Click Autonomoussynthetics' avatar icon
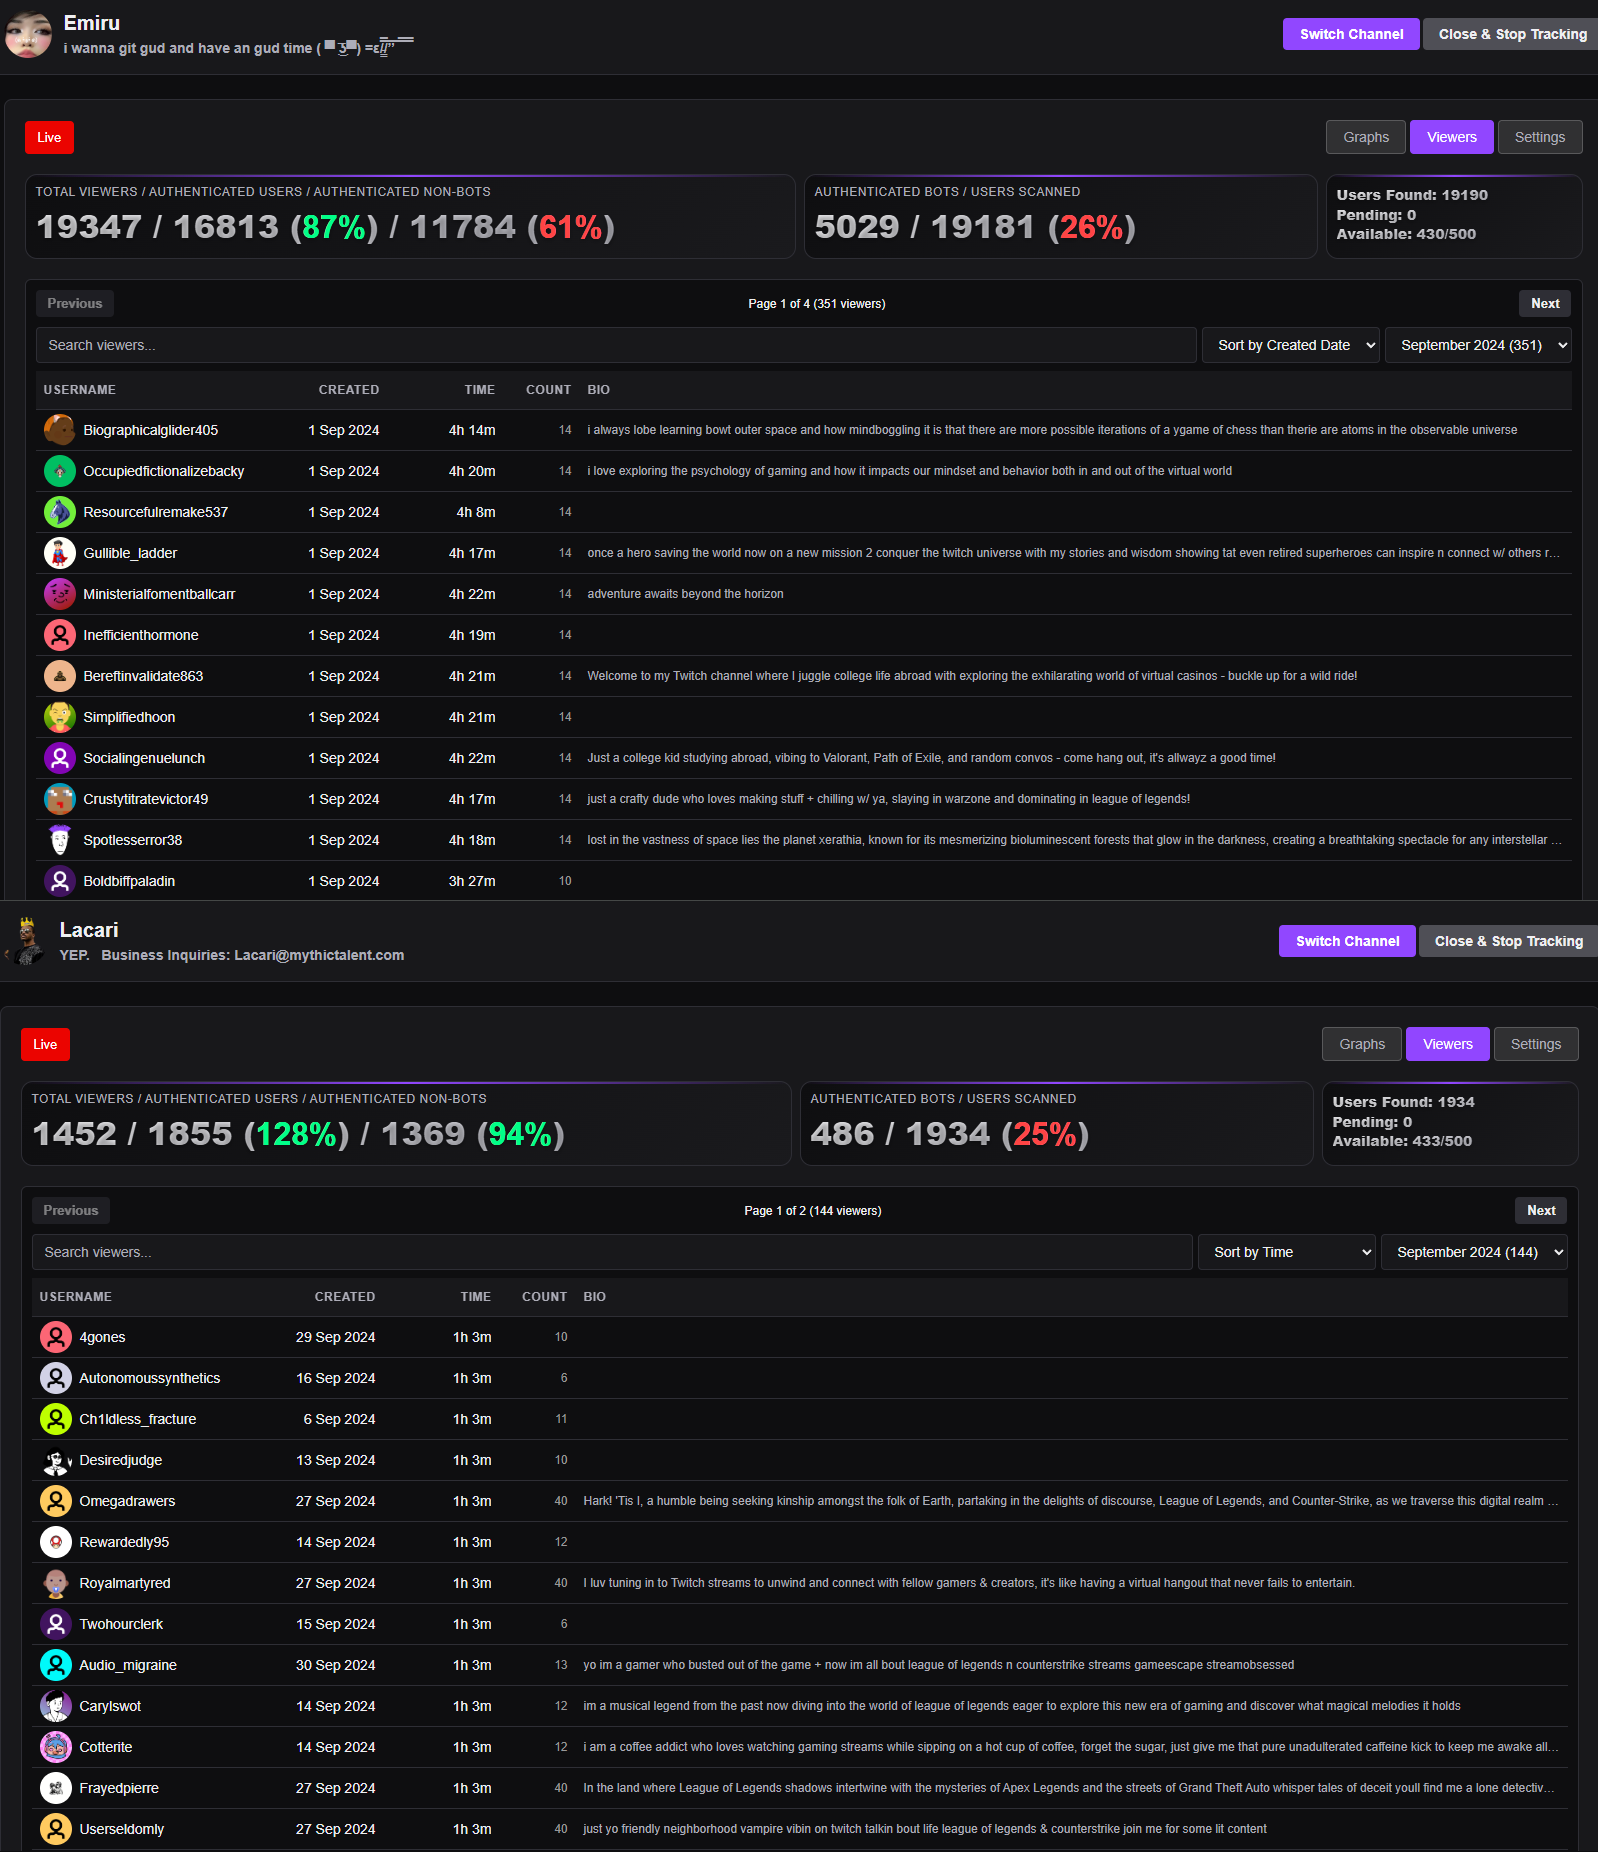The image size is (1598, 1852). (56, 1378)
